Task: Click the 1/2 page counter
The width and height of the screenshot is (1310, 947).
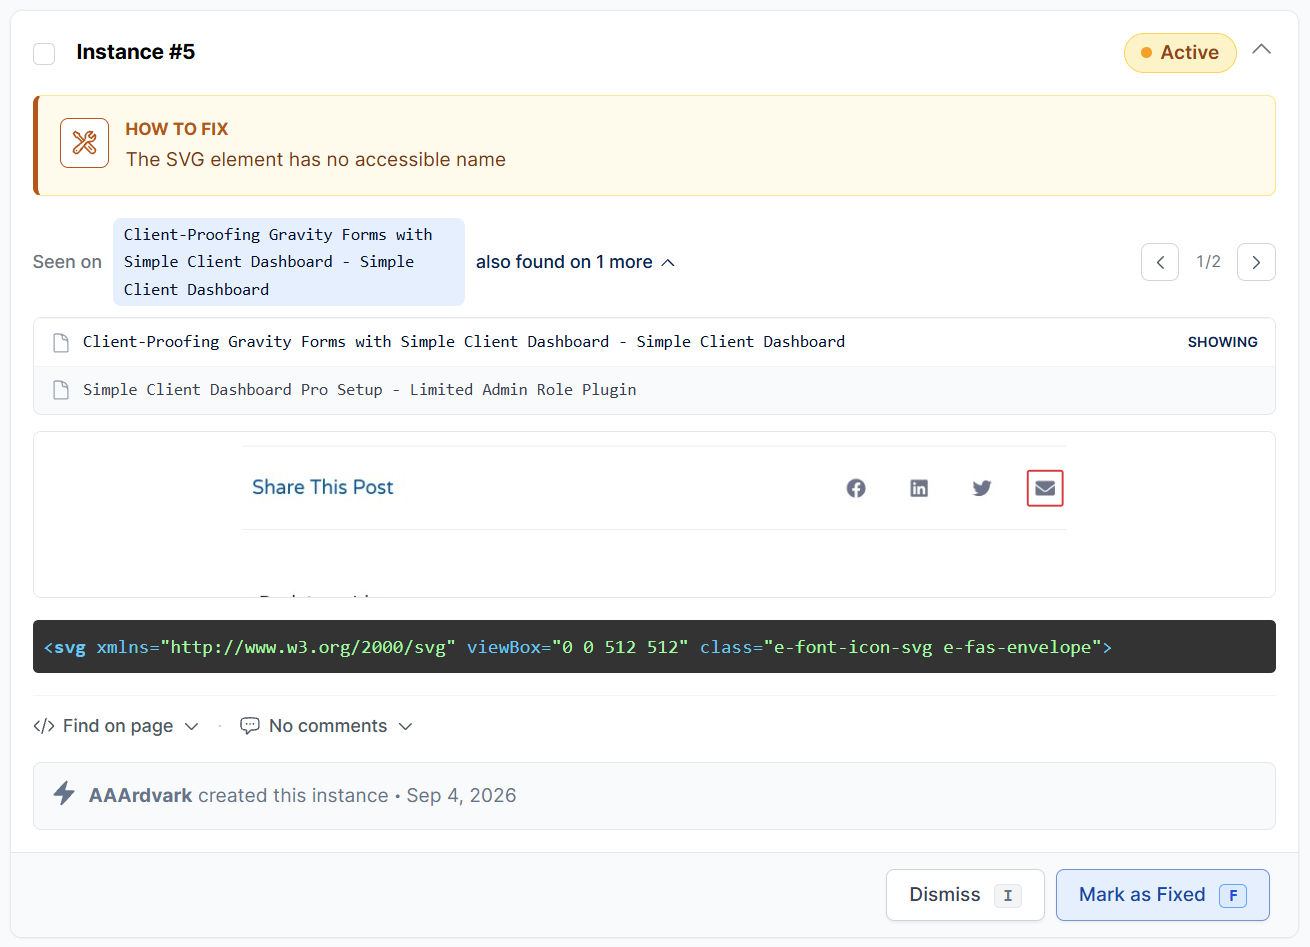Action: pyautogui.click(x=1208, y=262)
